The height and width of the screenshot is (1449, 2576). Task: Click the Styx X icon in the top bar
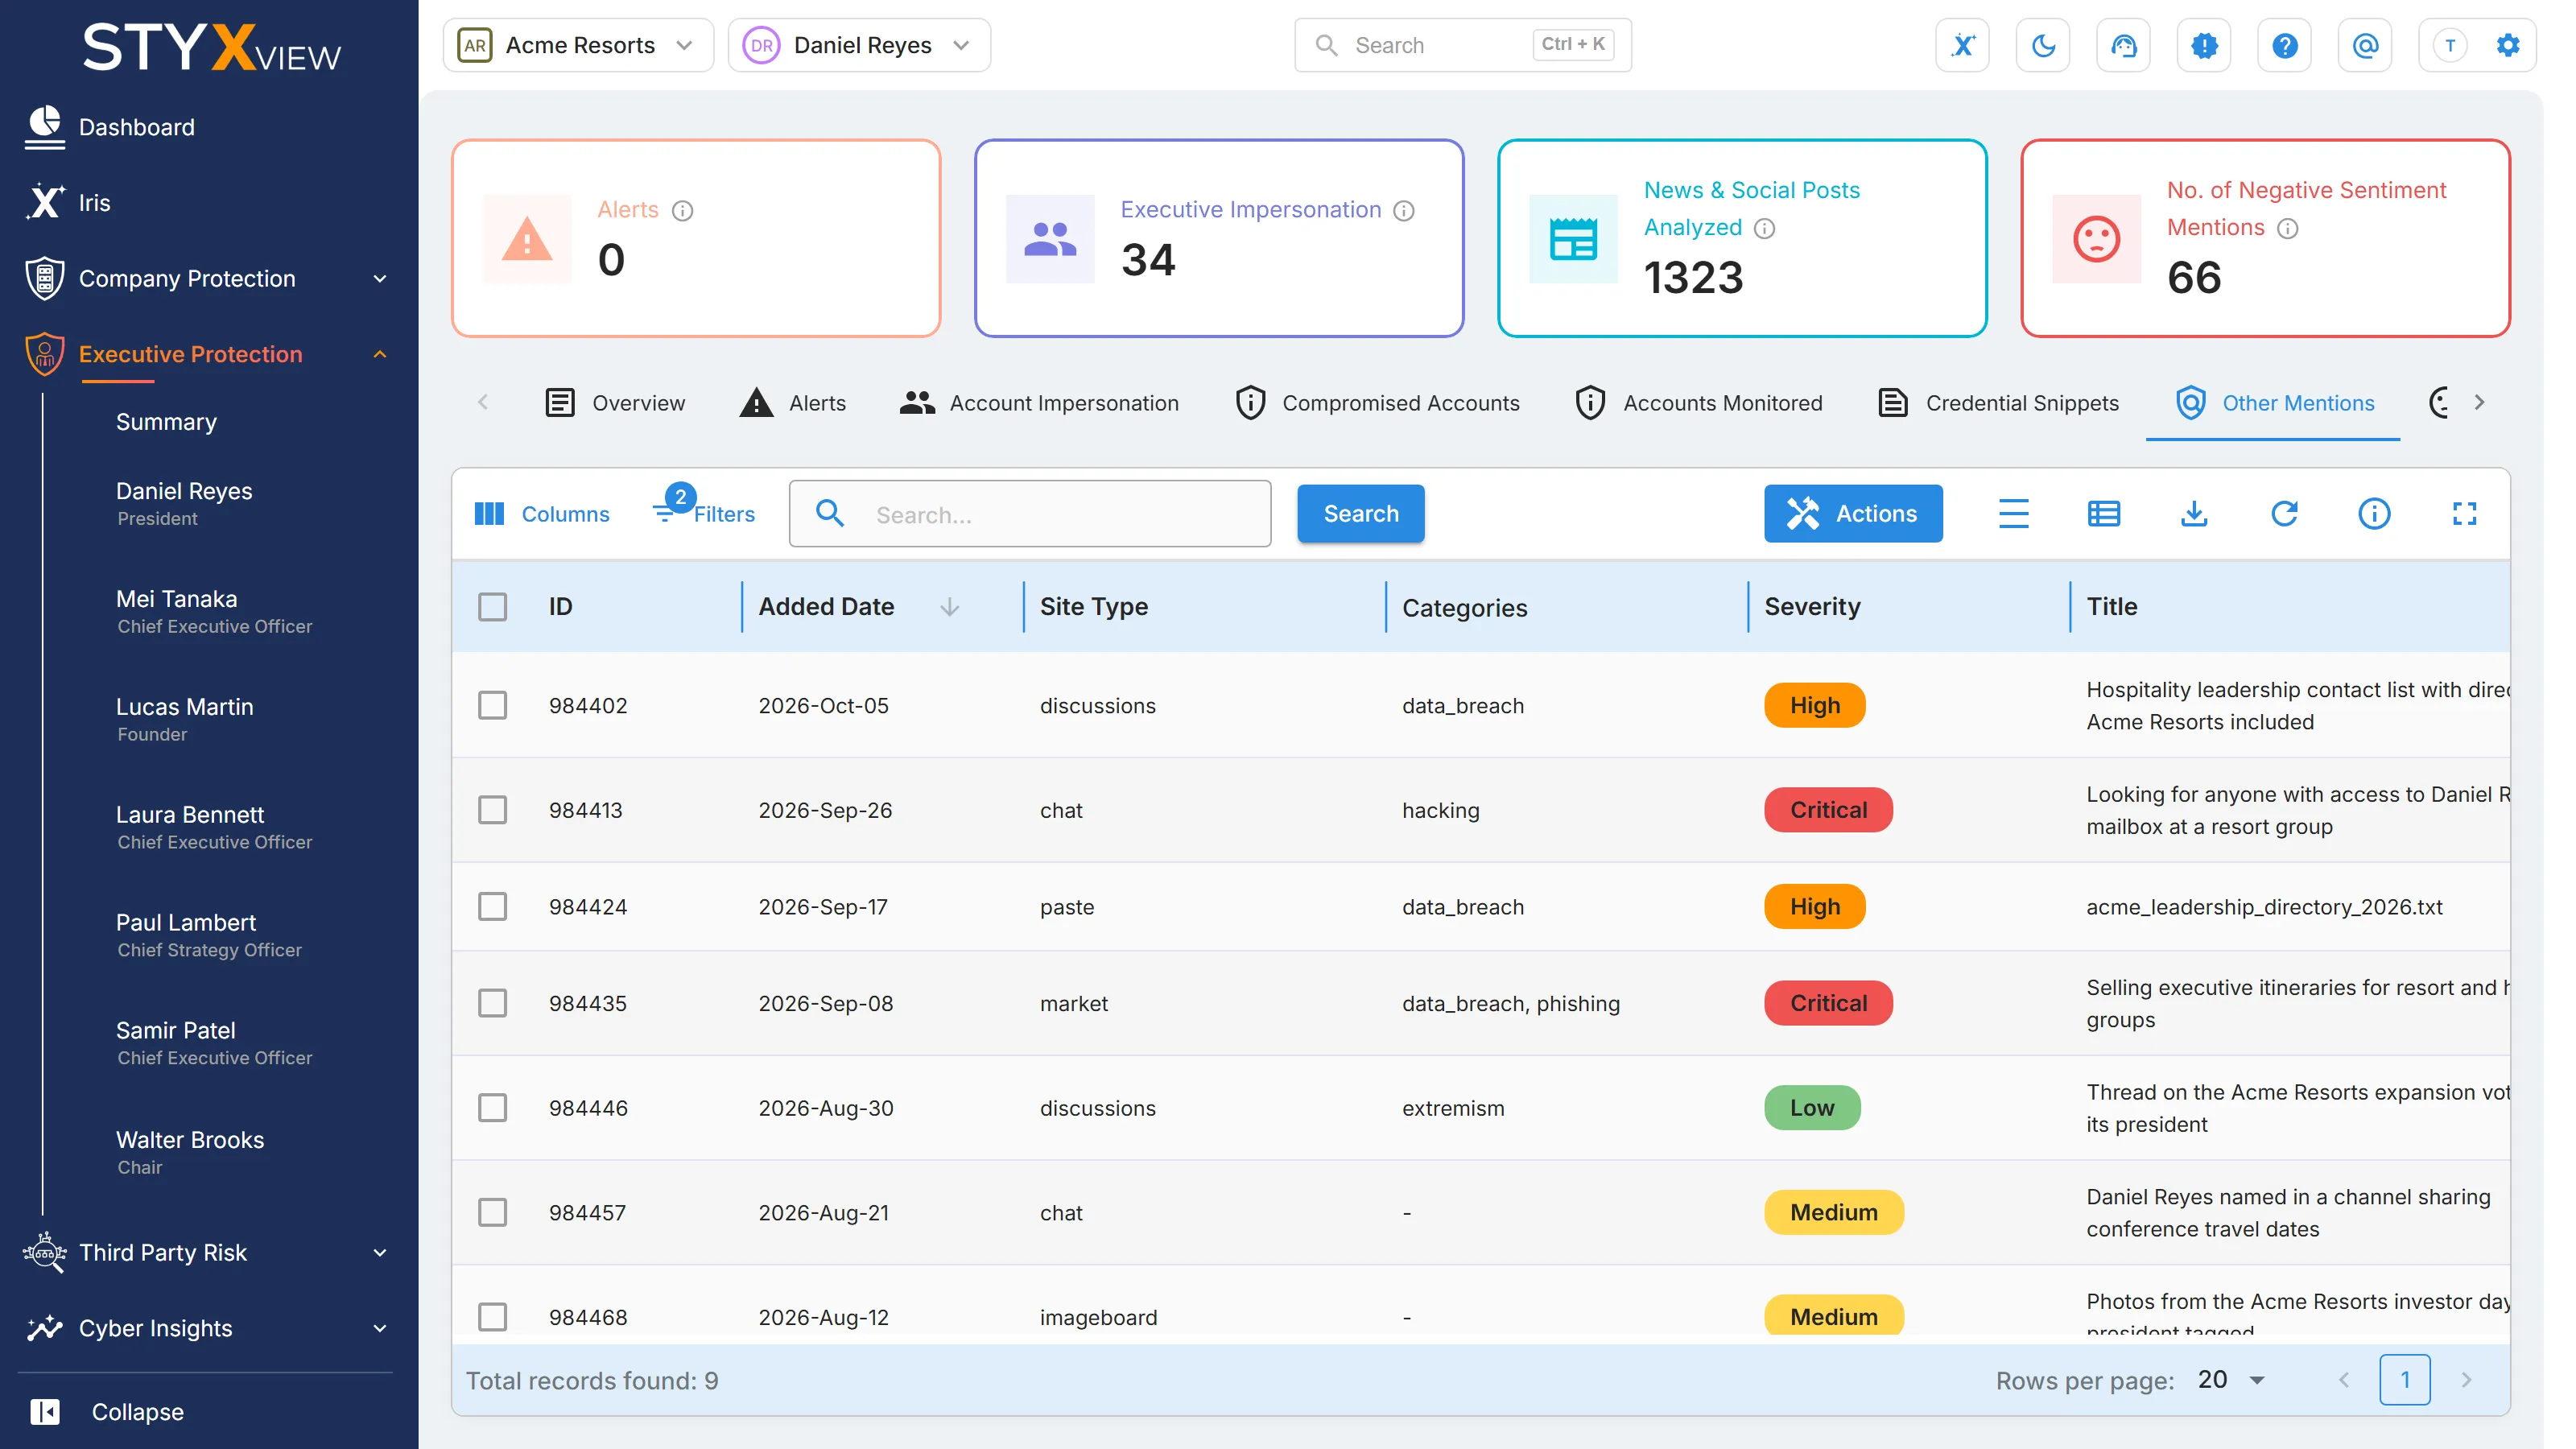1962,45
